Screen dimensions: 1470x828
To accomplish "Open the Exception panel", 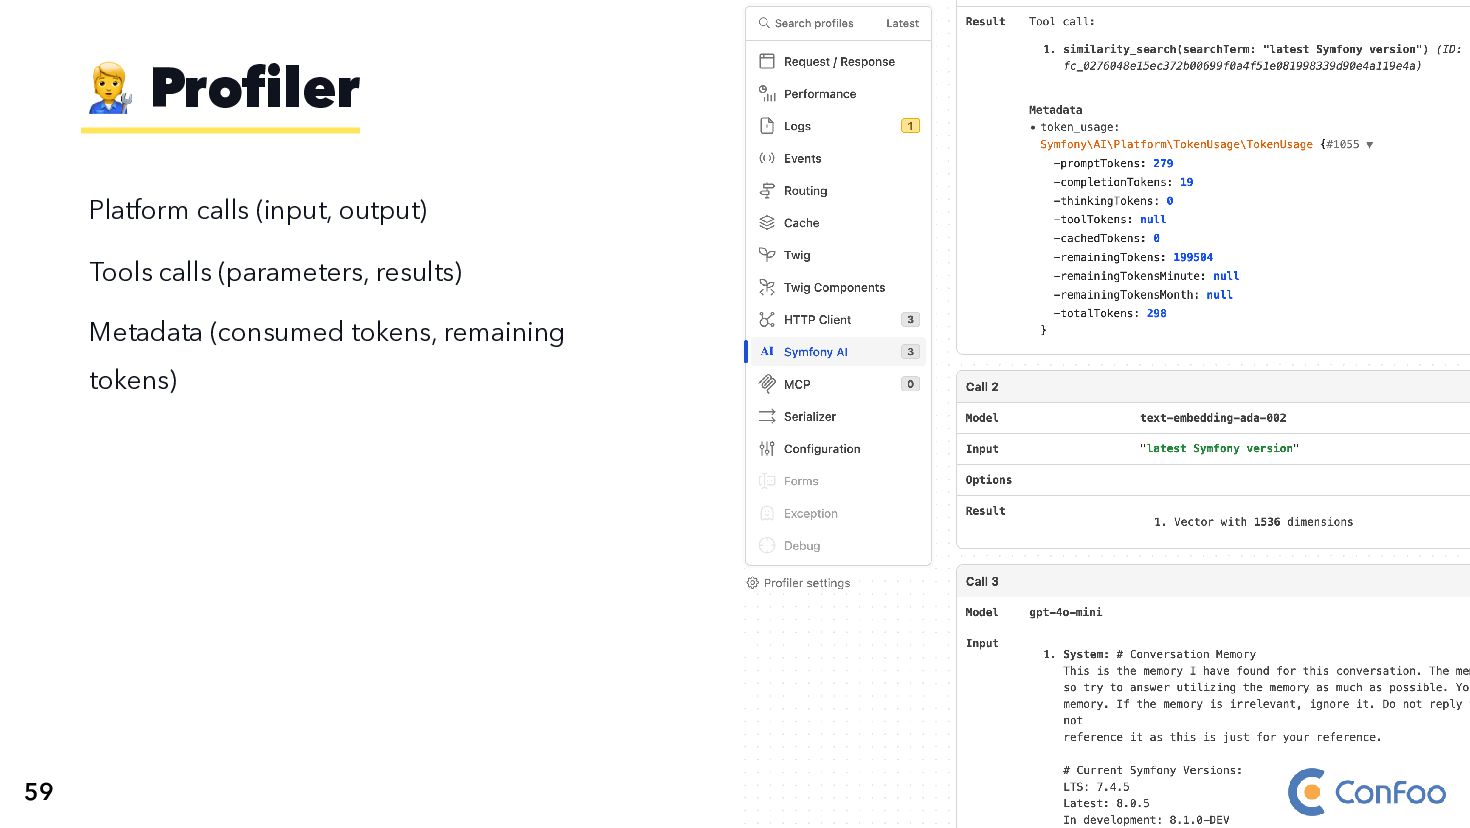I will point(838,513).
